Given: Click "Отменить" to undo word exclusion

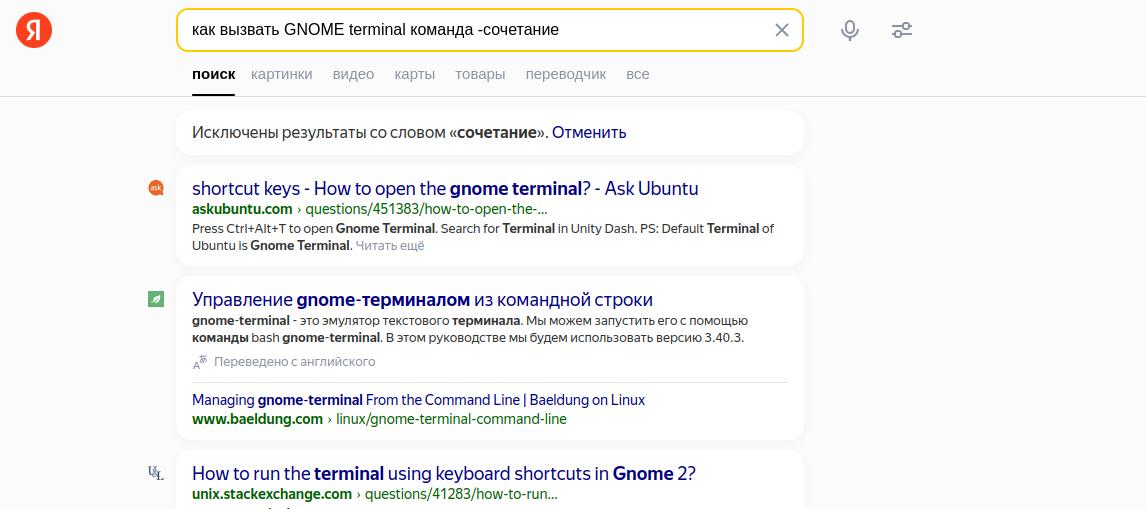Looking at the screenshot, I should pos(589,132).
